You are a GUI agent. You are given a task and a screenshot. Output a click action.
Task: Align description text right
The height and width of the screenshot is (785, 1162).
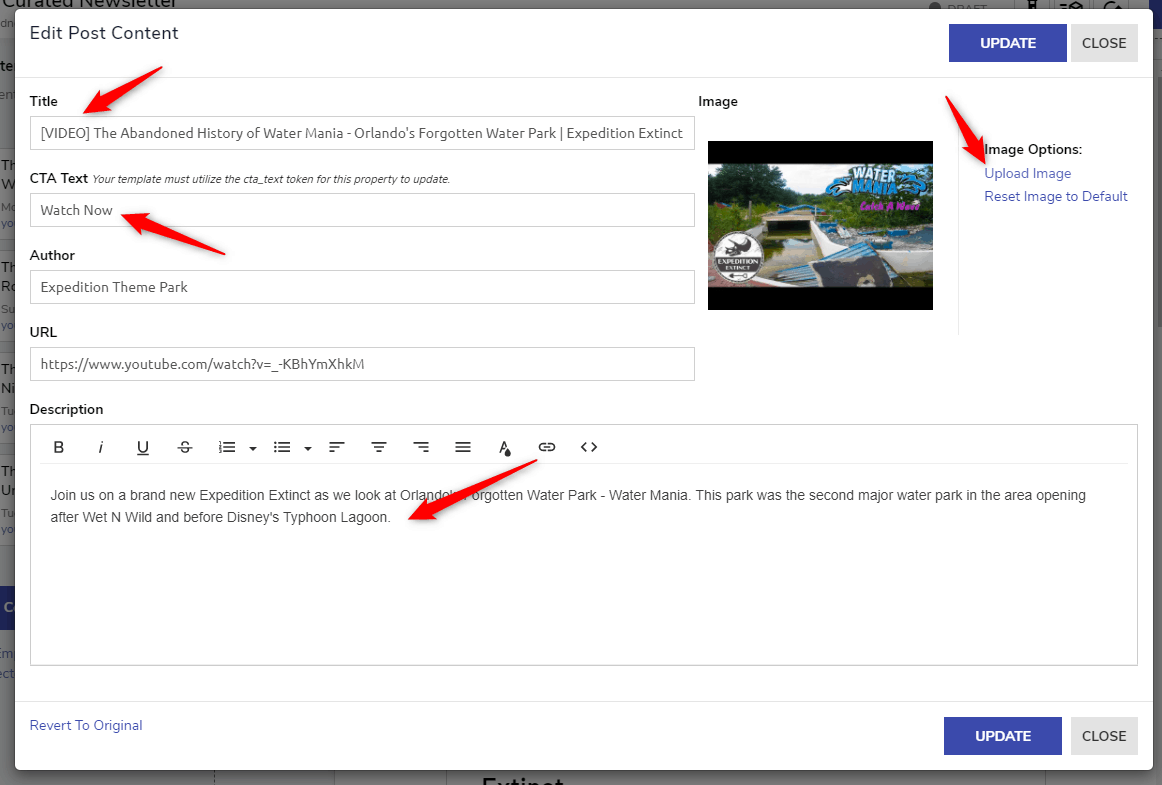pyautogui.click(x=421, y=447)
